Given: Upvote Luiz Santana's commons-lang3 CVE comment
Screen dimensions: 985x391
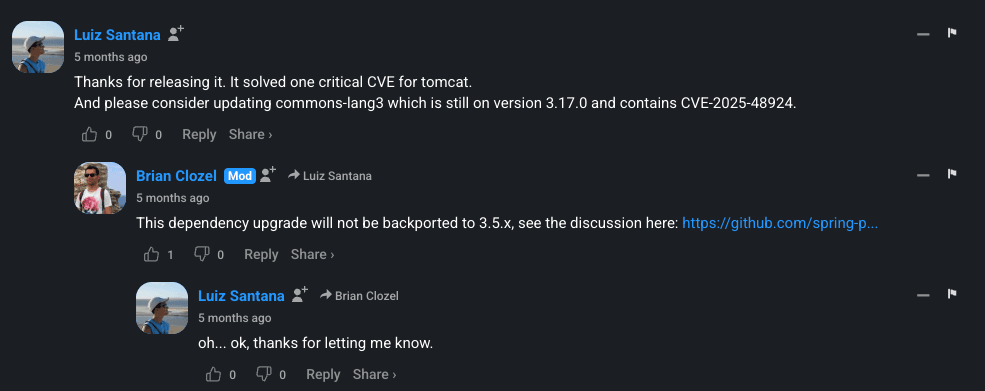Looking at the screenshot, I should (x=90, y=135).
